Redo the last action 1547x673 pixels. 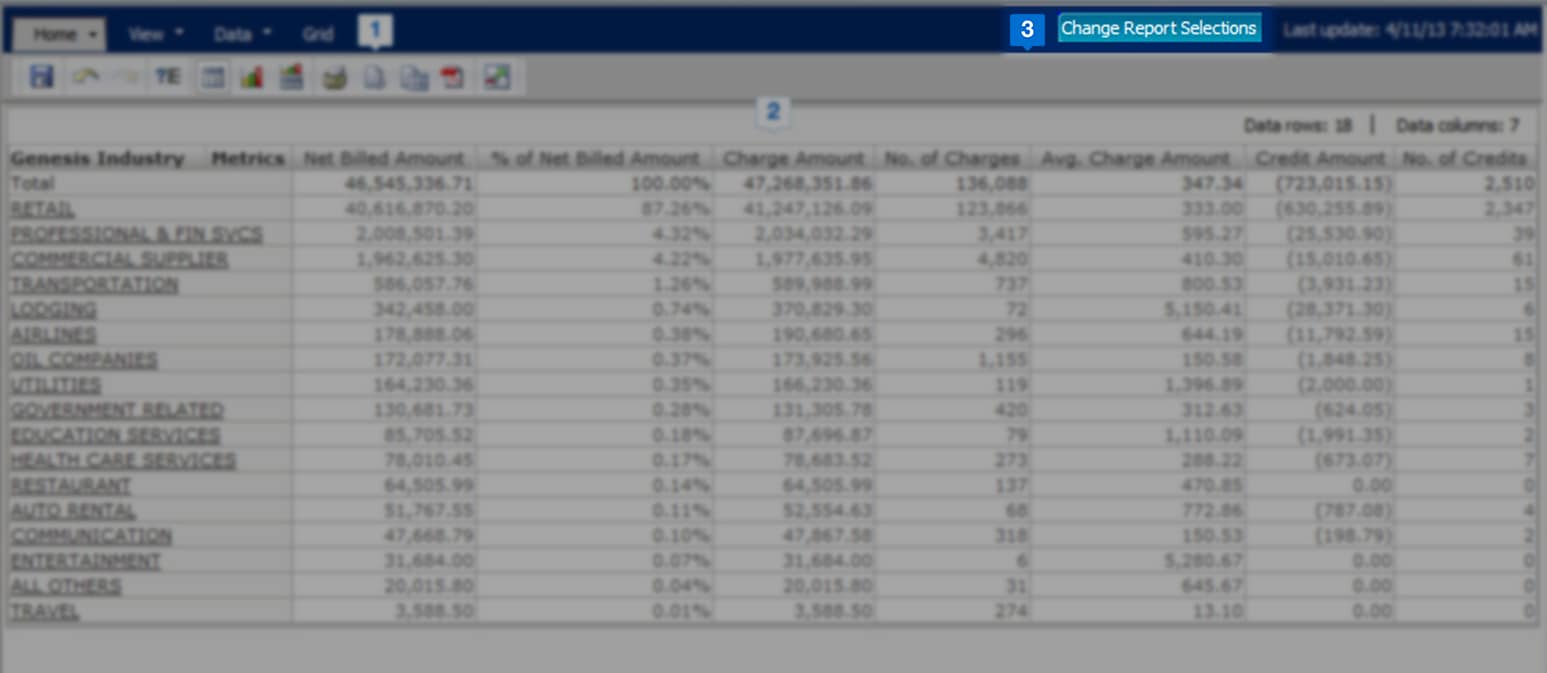[x=125, y=76]
